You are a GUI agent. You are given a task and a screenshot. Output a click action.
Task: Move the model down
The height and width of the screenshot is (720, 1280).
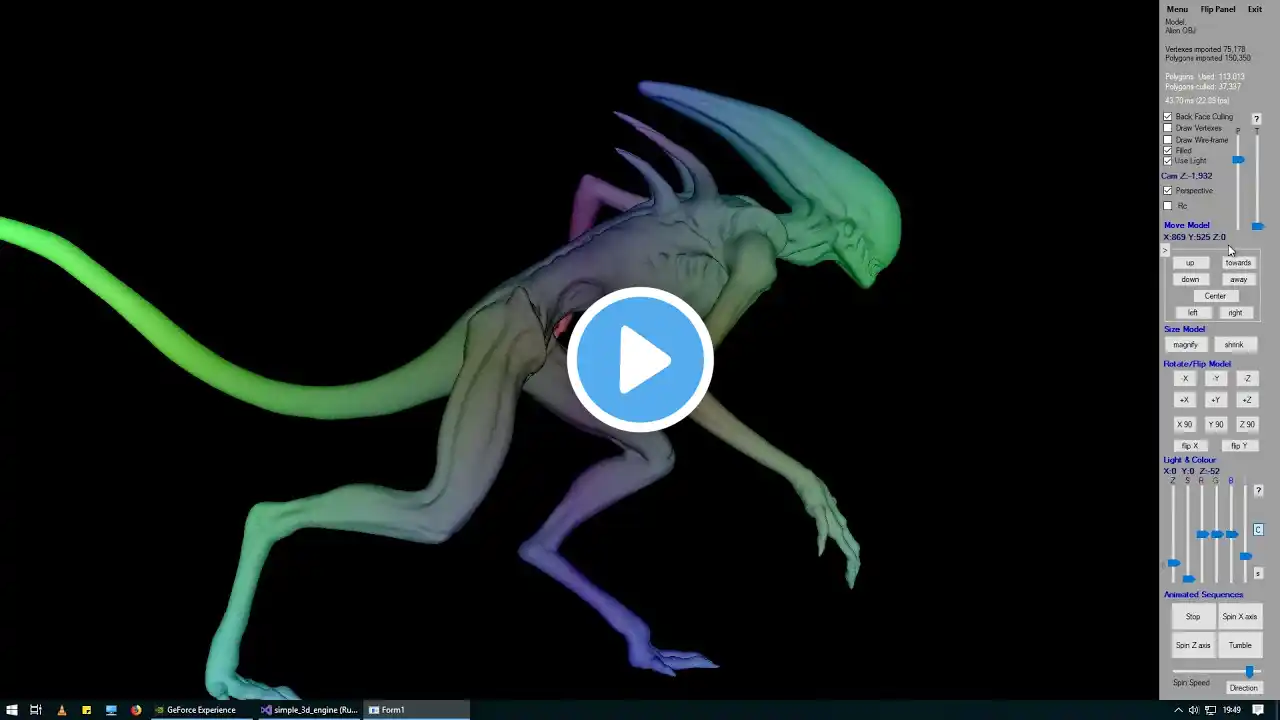click(x=1190, y=280)
